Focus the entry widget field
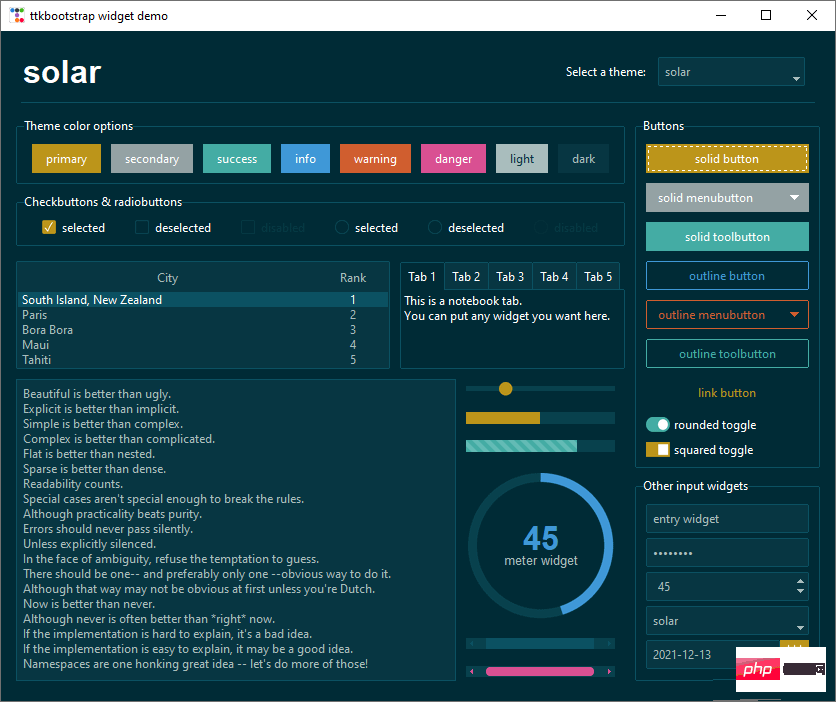 click(x=727, y=519)
